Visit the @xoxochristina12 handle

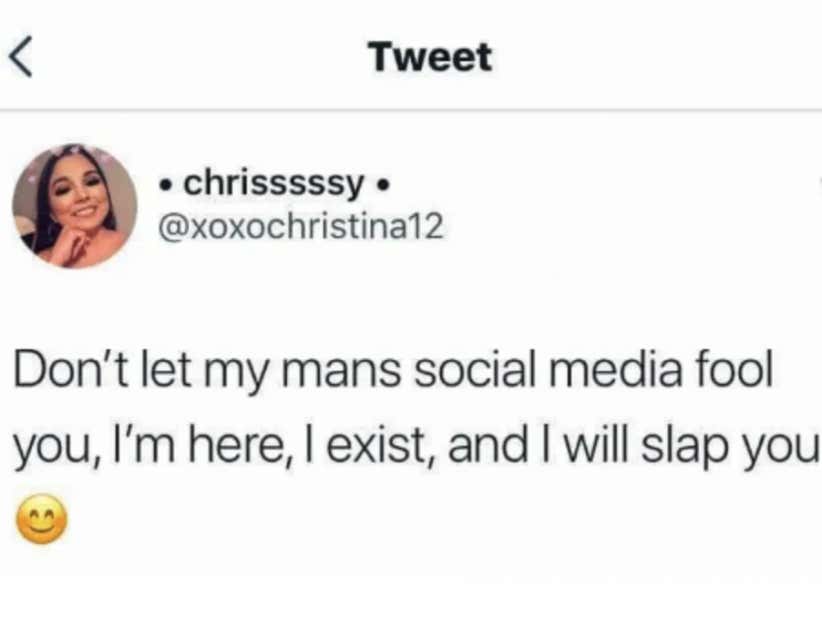(300, 229)
